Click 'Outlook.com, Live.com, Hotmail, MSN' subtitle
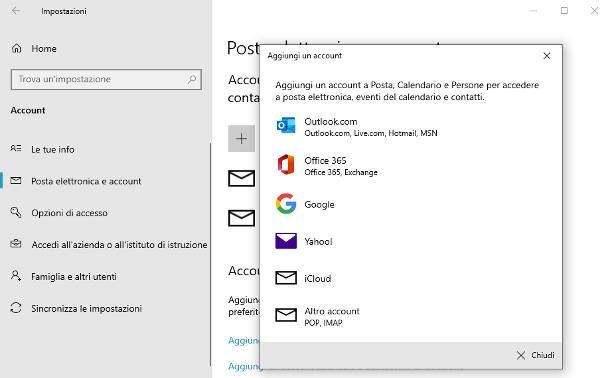This screenshot has width=610, height=378. click(x=371, y=133)
